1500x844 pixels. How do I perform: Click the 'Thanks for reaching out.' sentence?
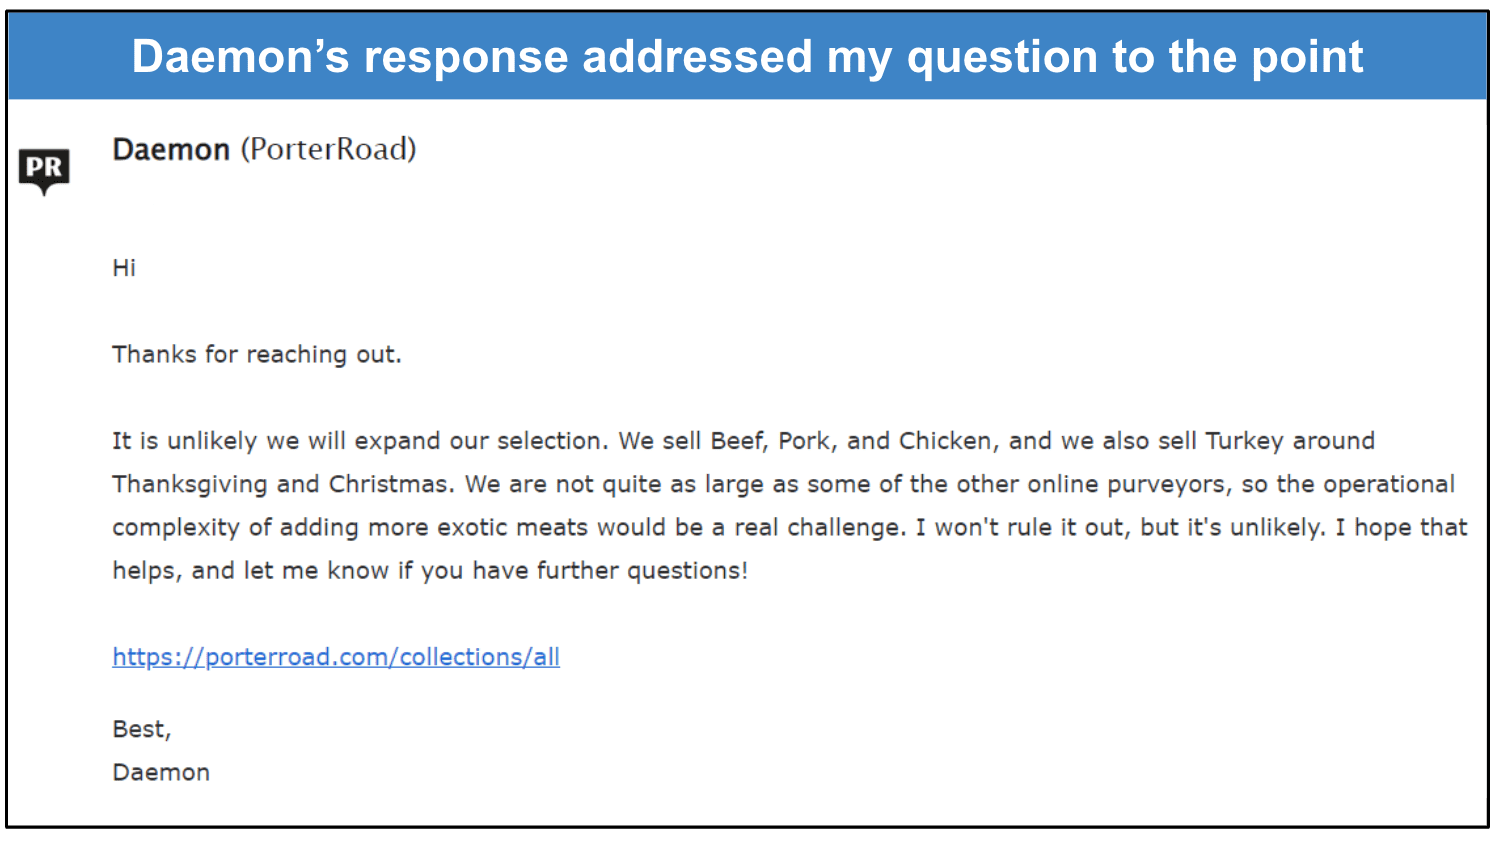pyautogui.click(x=257, y=355)
